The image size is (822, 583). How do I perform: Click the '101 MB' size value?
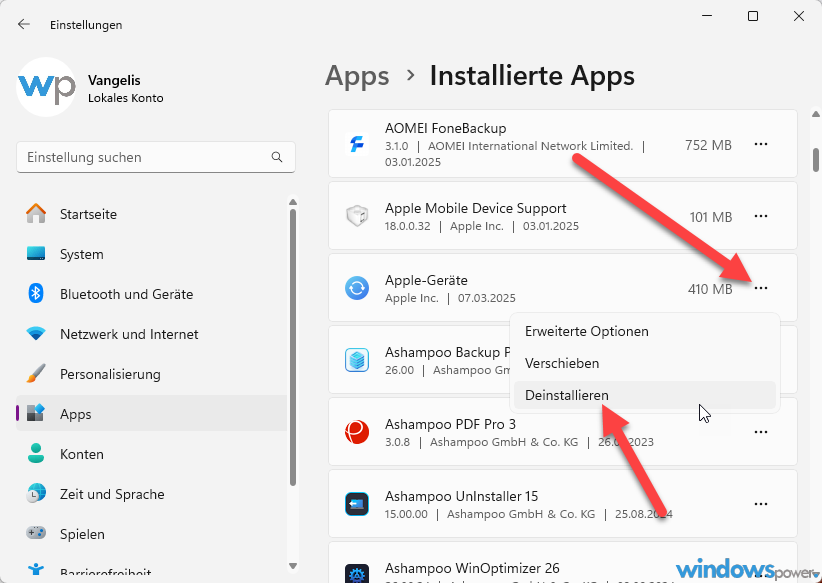click(711, 217)
